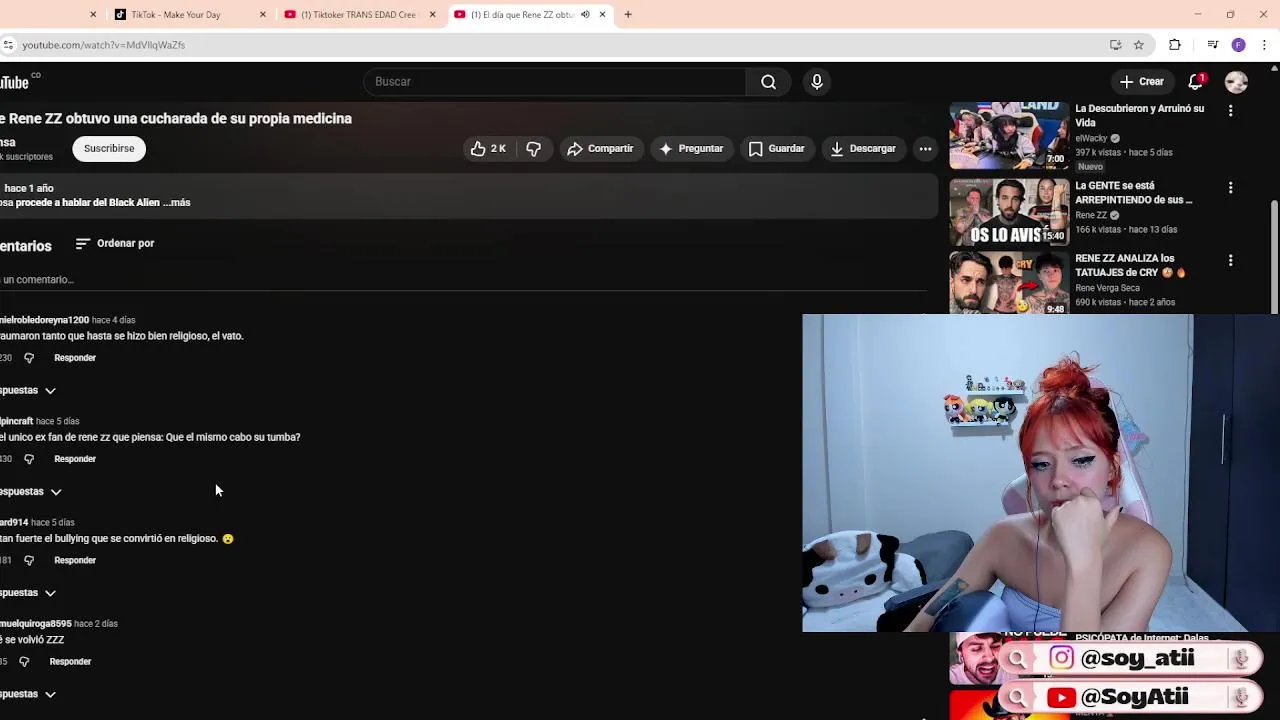Activate voice search microphone icon
The image size is (1280, 720).
point(817,82)
